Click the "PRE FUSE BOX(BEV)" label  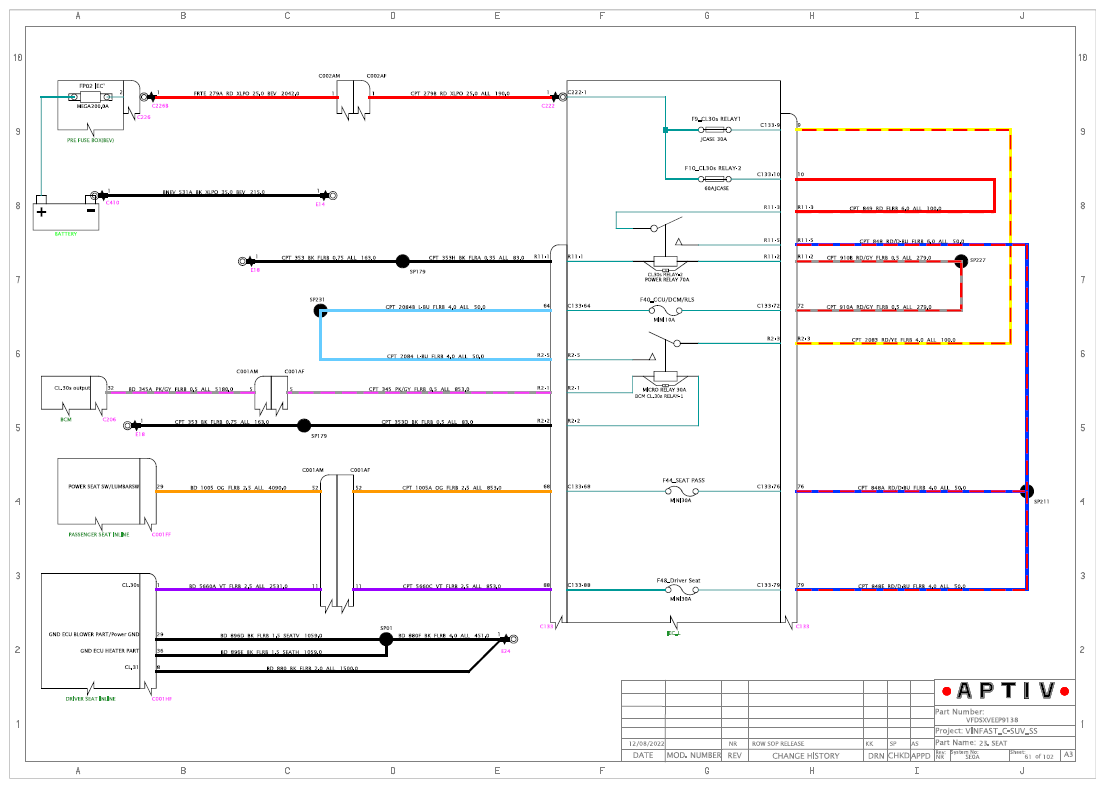(x=90, y=140)
